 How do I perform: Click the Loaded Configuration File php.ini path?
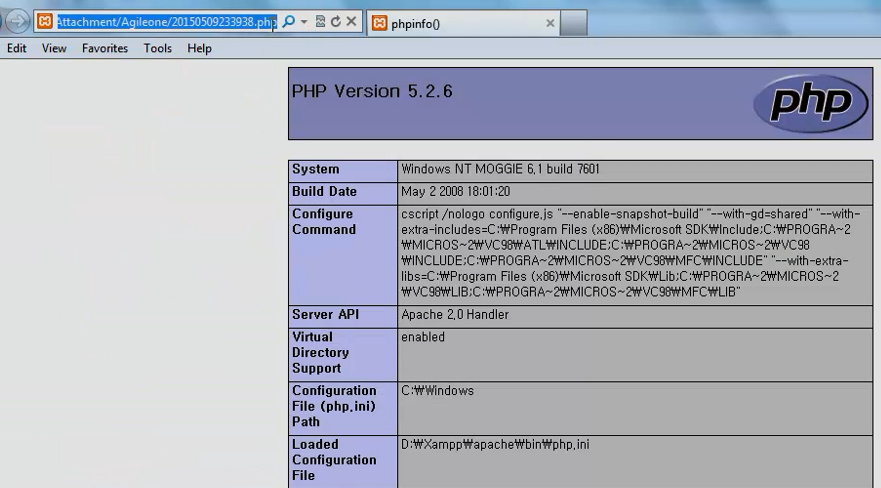495,445
